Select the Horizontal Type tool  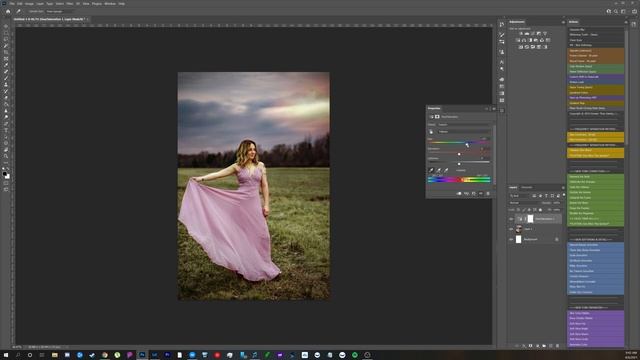coord(6,130)
